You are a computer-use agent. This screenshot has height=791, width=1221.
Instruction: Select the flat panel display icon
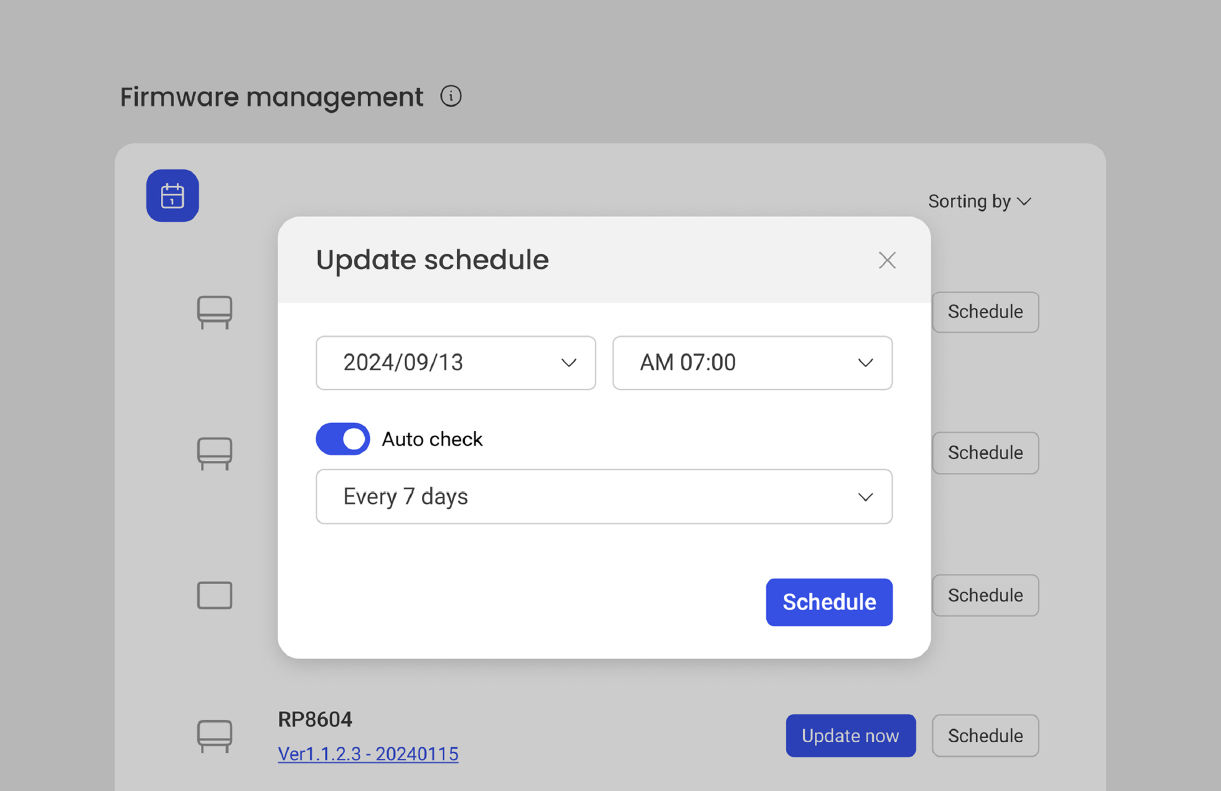[214, 595]
